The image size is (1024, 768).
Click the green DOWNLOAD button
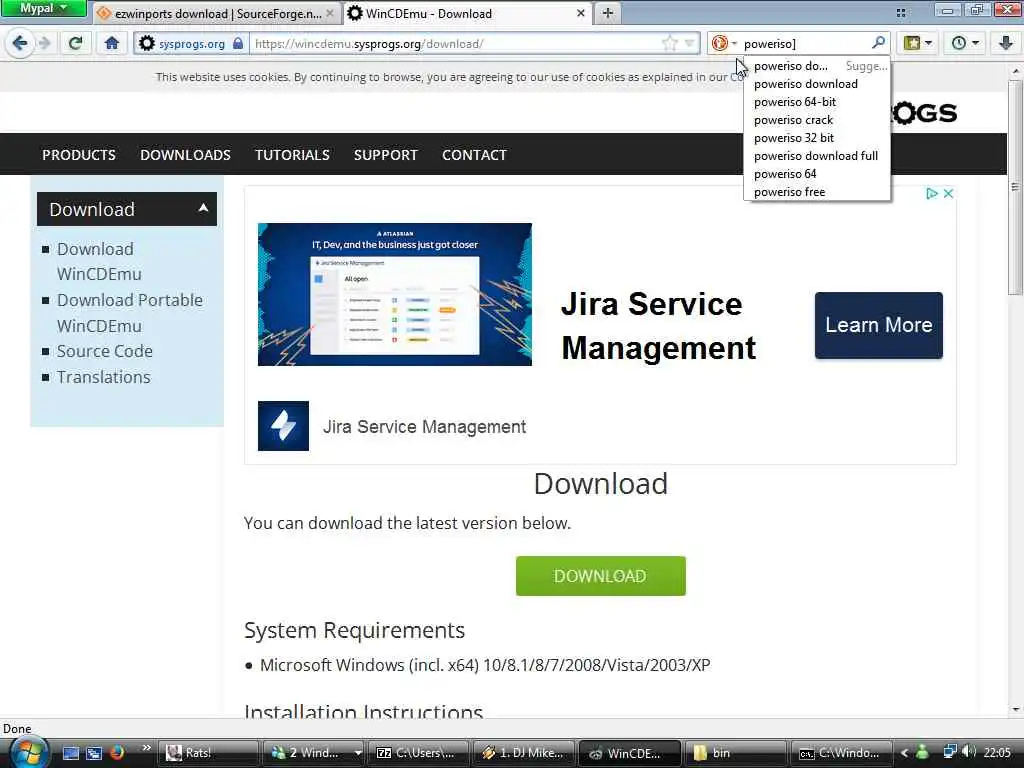pyautogui.click(x=600, y=575)
